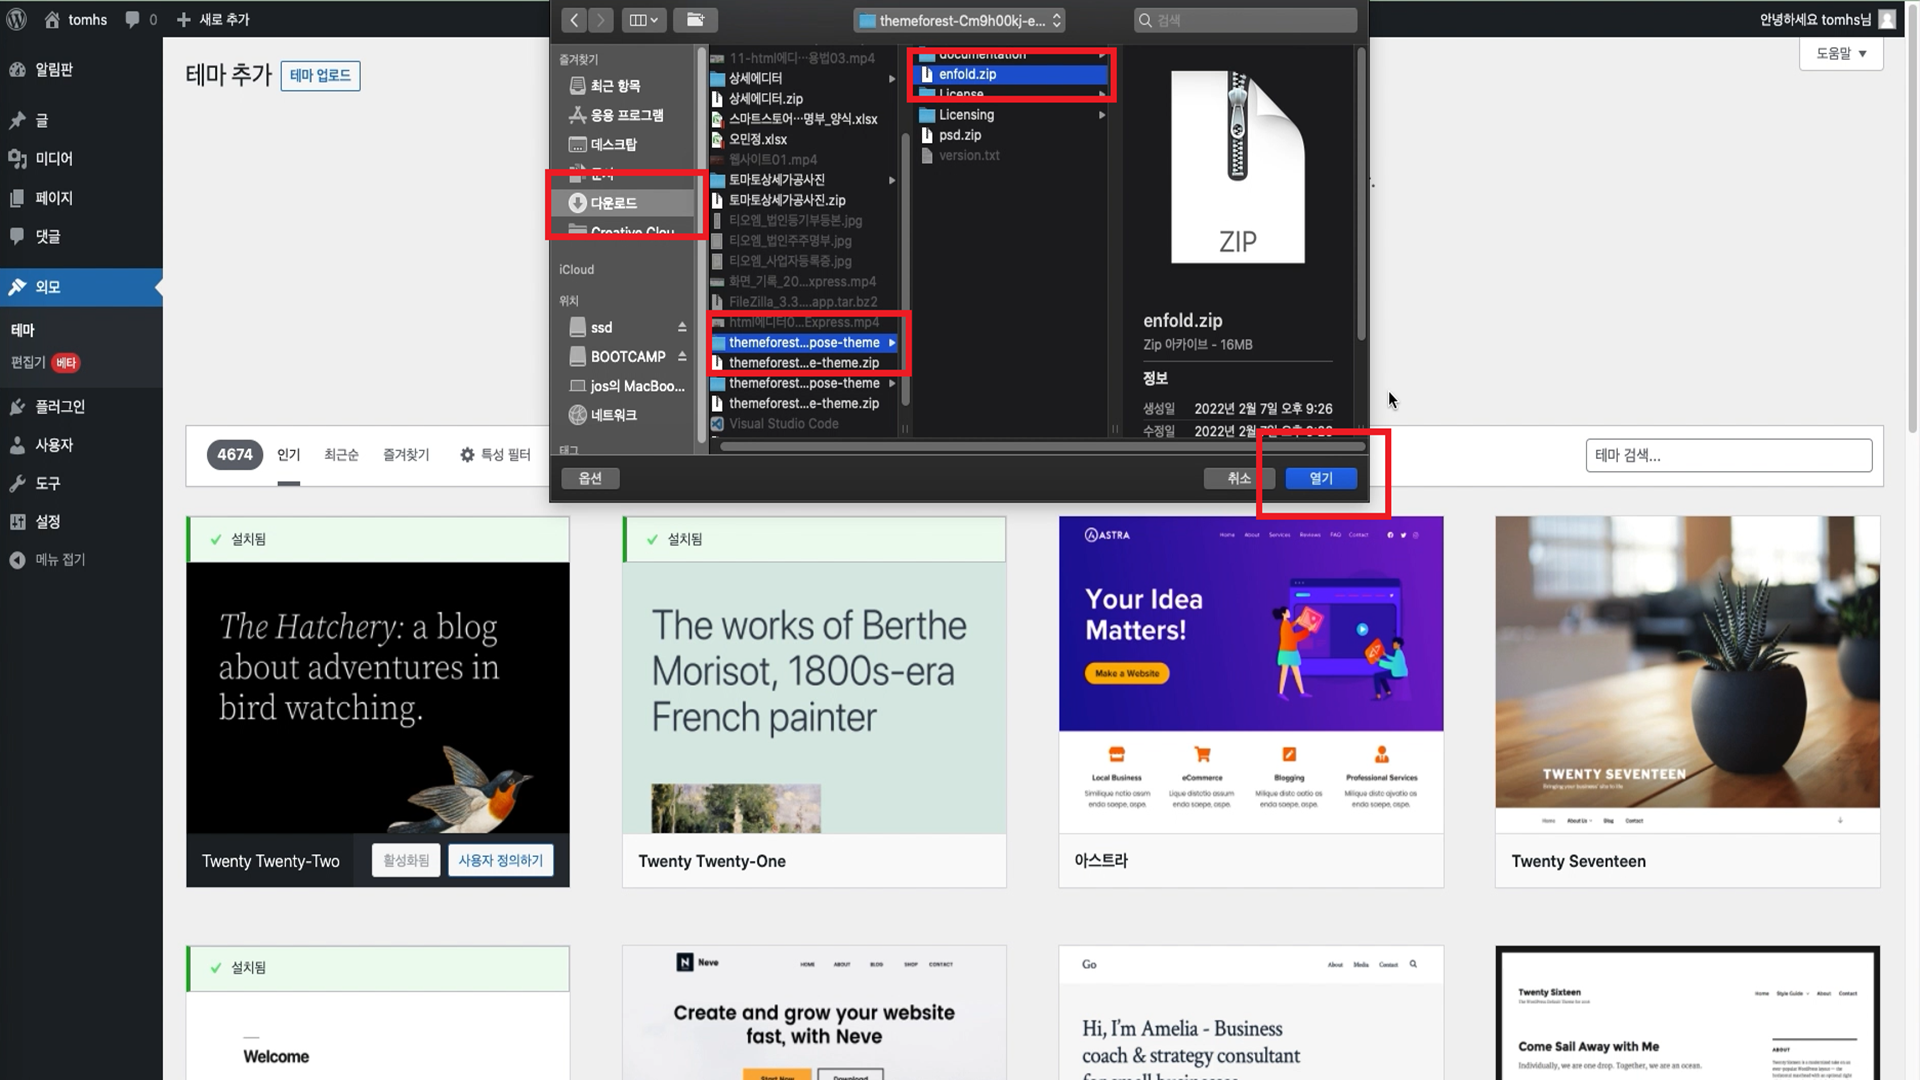This screenshot has width=1920, height=1080.
Task: Expand the lower themeforest pose-theme folder
Action: [x=891, y=383]
